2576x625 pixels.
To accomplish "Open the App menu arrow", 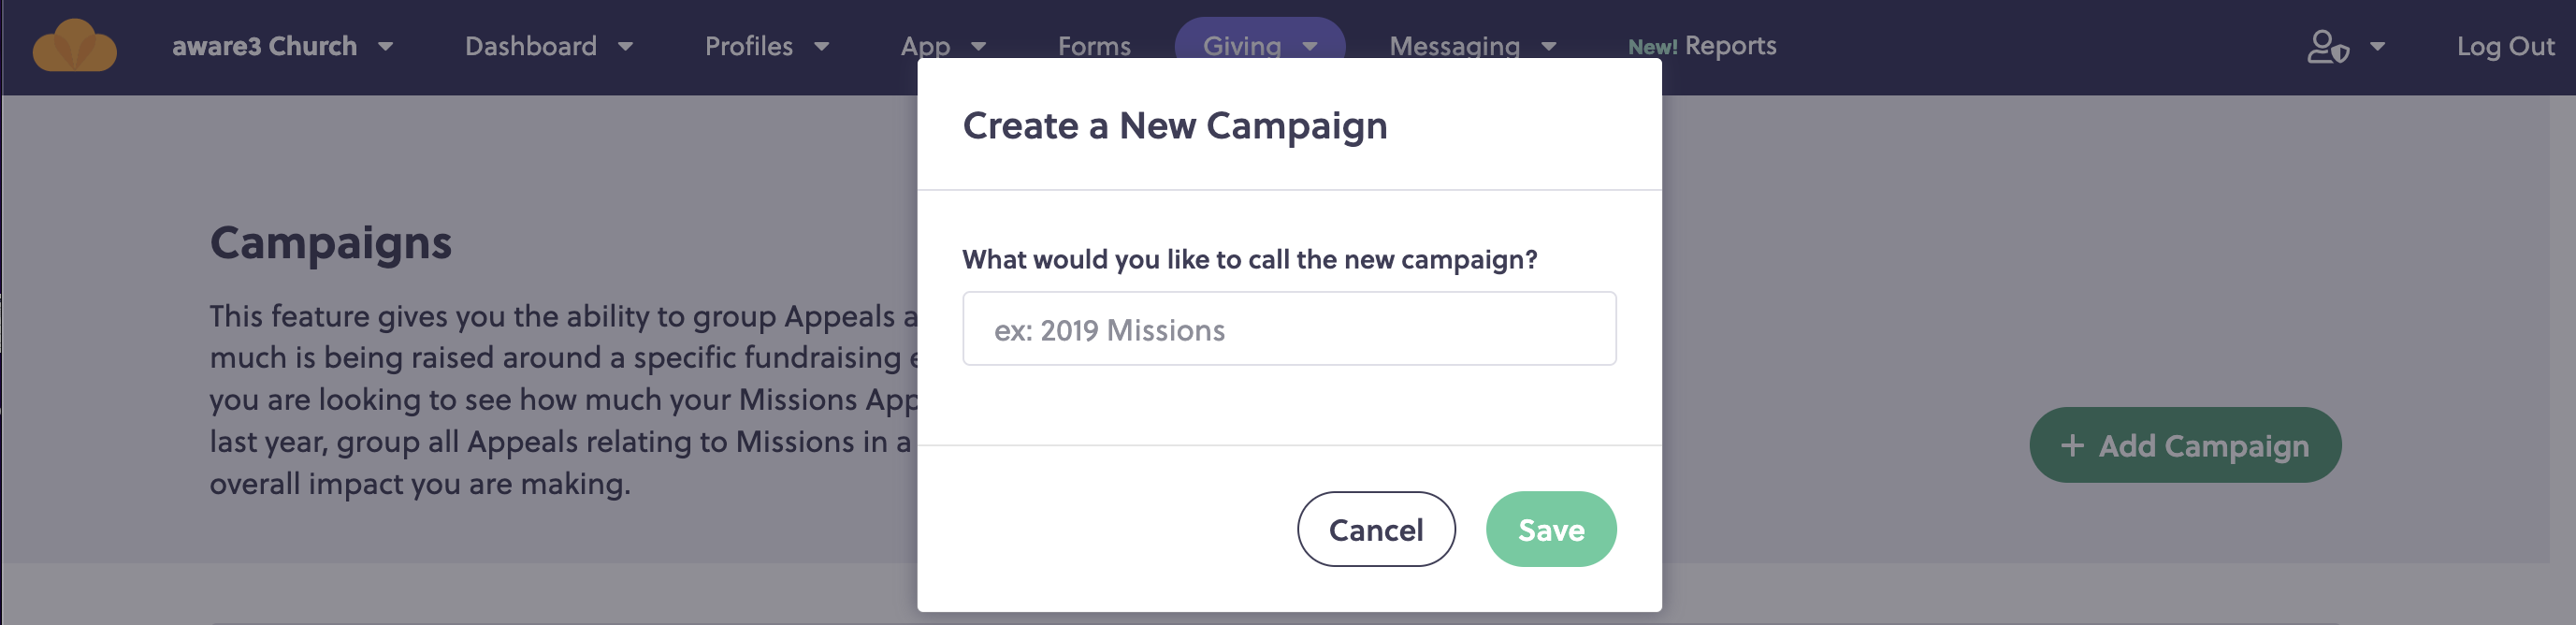I will 978,46.
